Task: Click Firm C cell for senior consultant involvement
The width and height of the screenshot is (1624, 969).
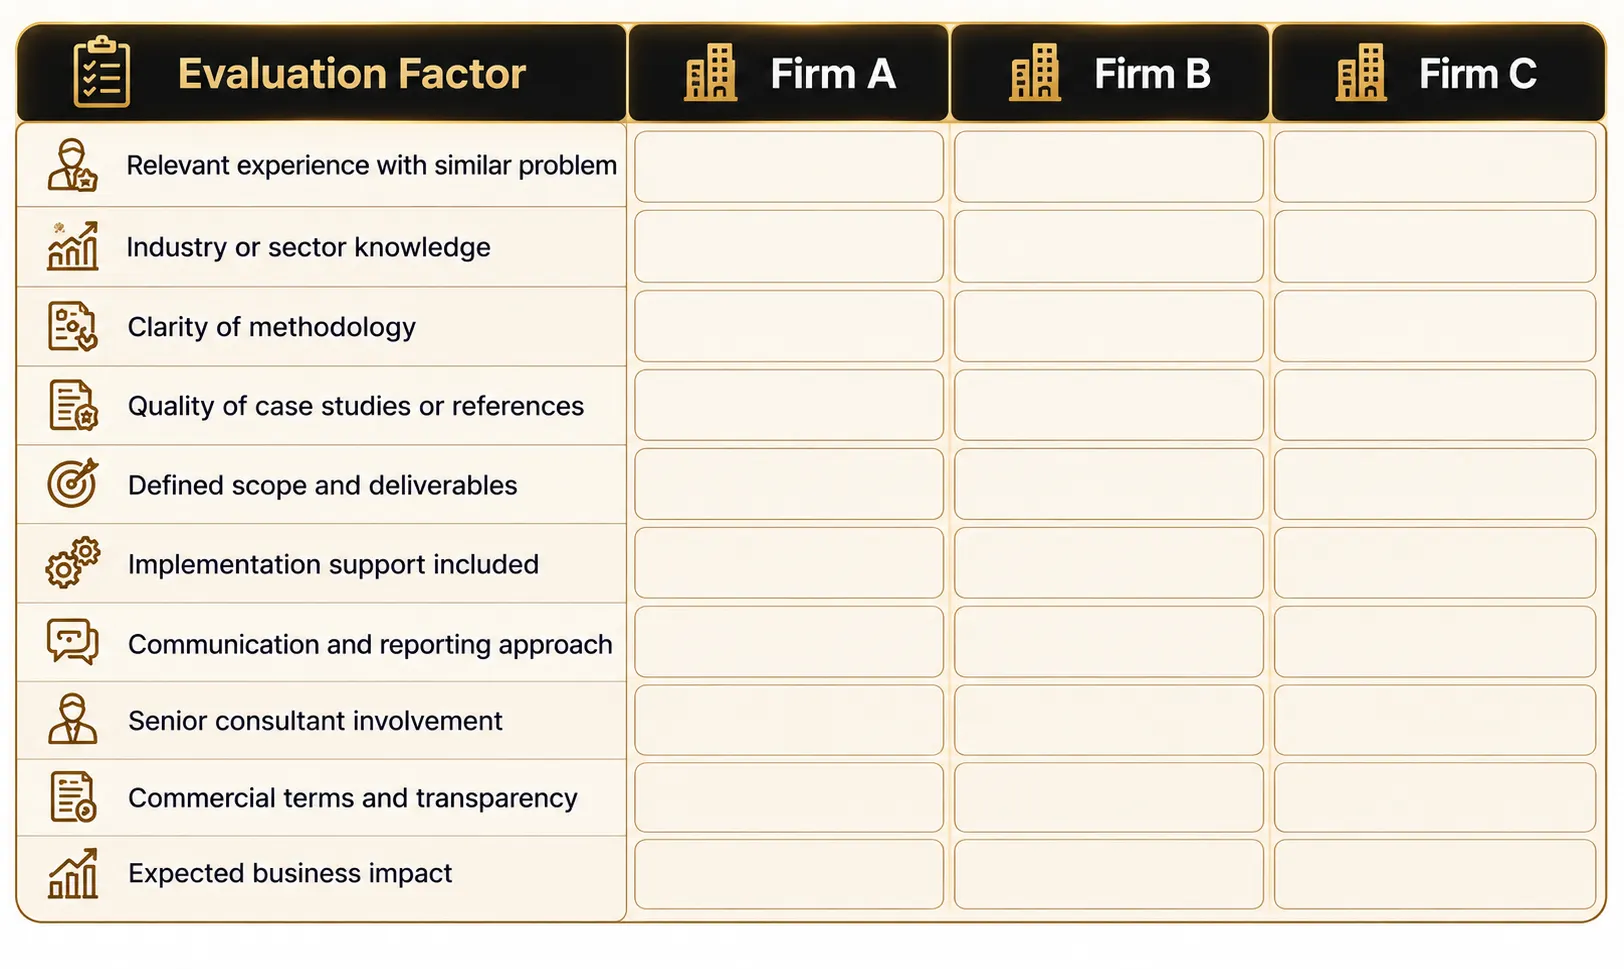Action: 1435,720
